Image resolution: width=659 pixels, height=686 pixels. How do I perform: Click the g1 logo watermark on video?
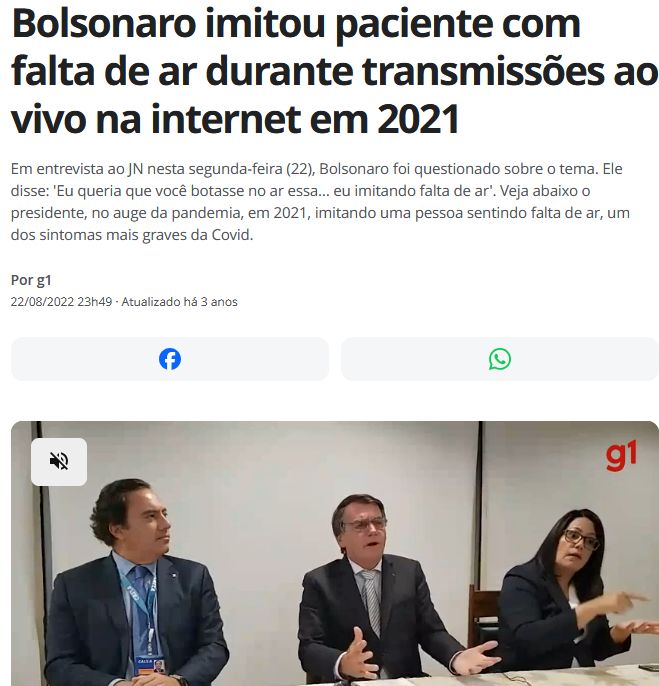pos(621,456)
